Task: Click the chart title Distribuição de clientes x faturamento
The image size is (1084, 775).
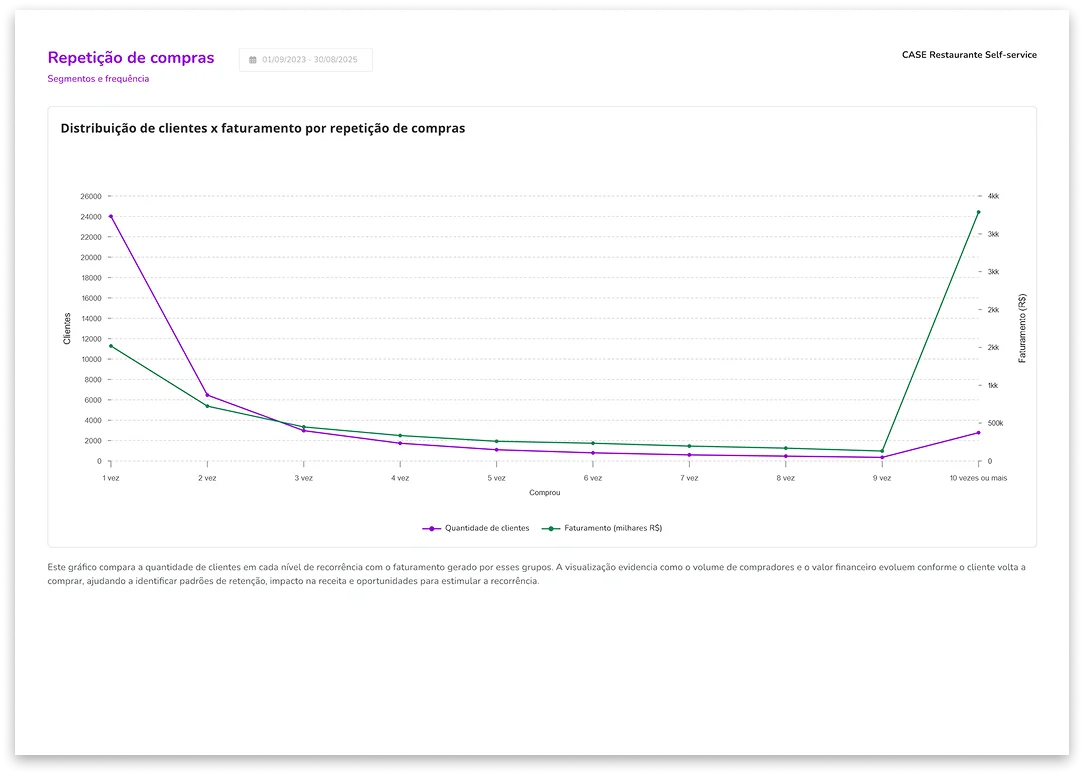Action: tap(262, 128)
